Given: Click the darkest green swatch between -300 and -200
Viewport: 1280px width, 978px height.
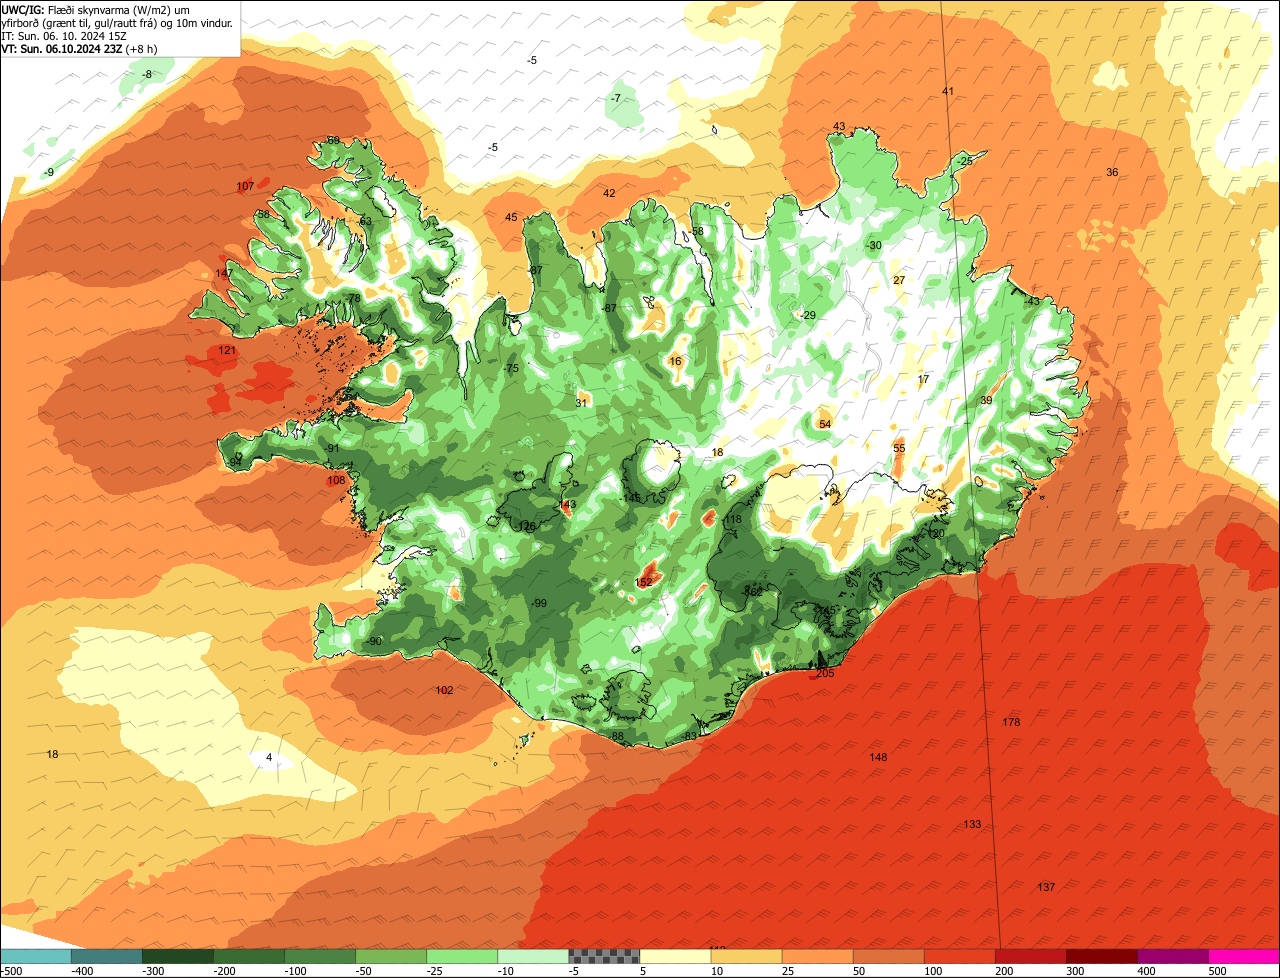Looking at the screenshot, I should click(178, 956).
